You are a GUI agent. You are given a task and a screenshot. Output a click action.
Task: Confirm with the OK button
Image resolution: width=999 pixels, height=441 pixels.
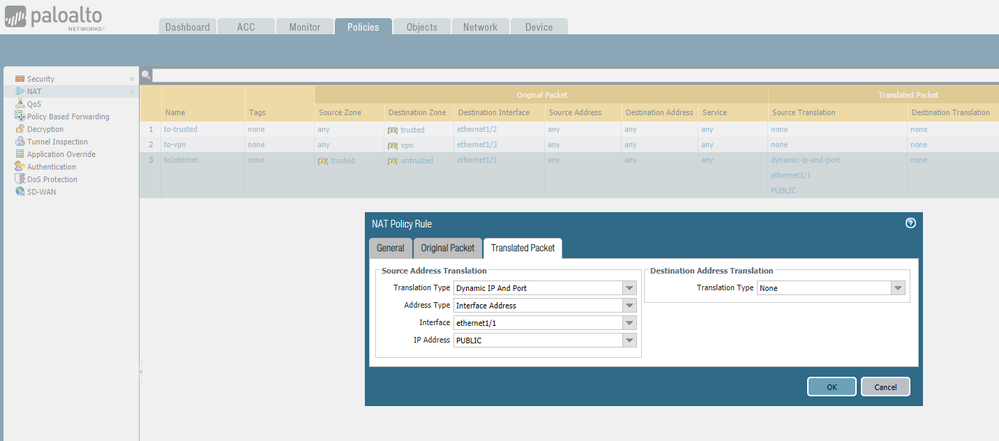tap(831, 386)
